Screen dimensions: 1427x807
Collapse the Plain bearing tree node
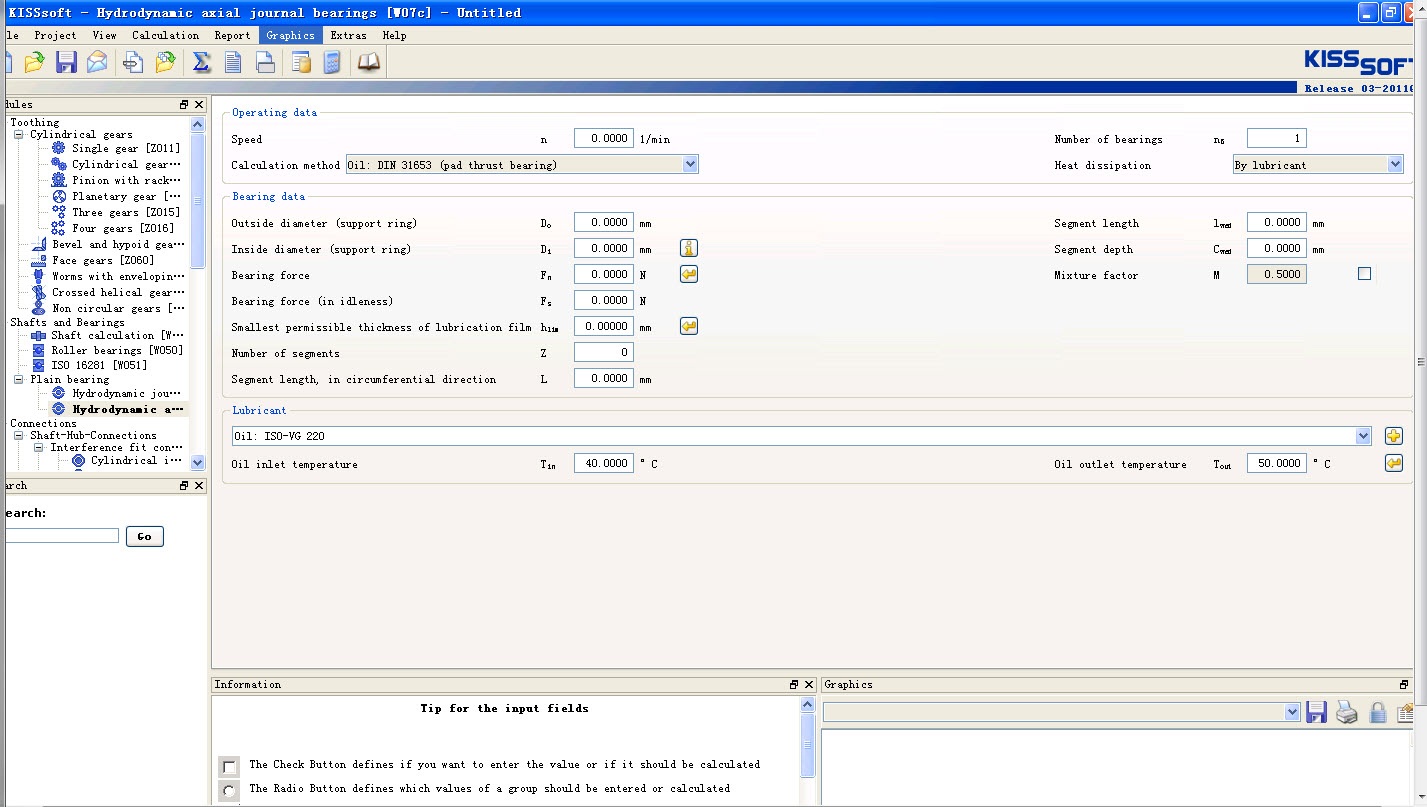(18, 380)
